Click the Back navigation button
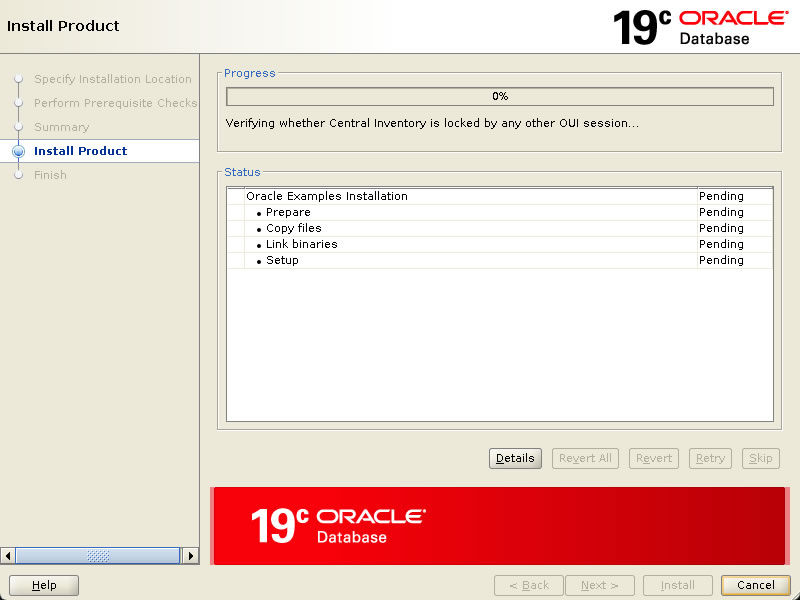 [529, 585]
